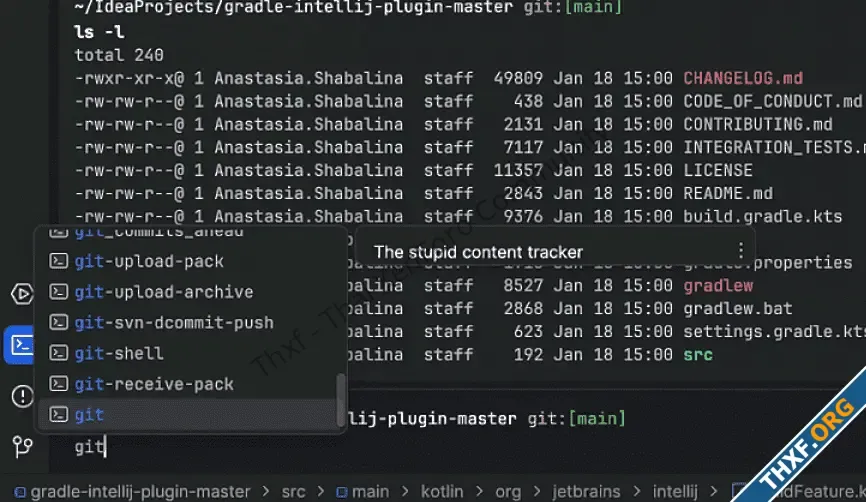Click the terminal icon beside git-upload-pack
Screen dimensions: 866x502
[59, 261]
